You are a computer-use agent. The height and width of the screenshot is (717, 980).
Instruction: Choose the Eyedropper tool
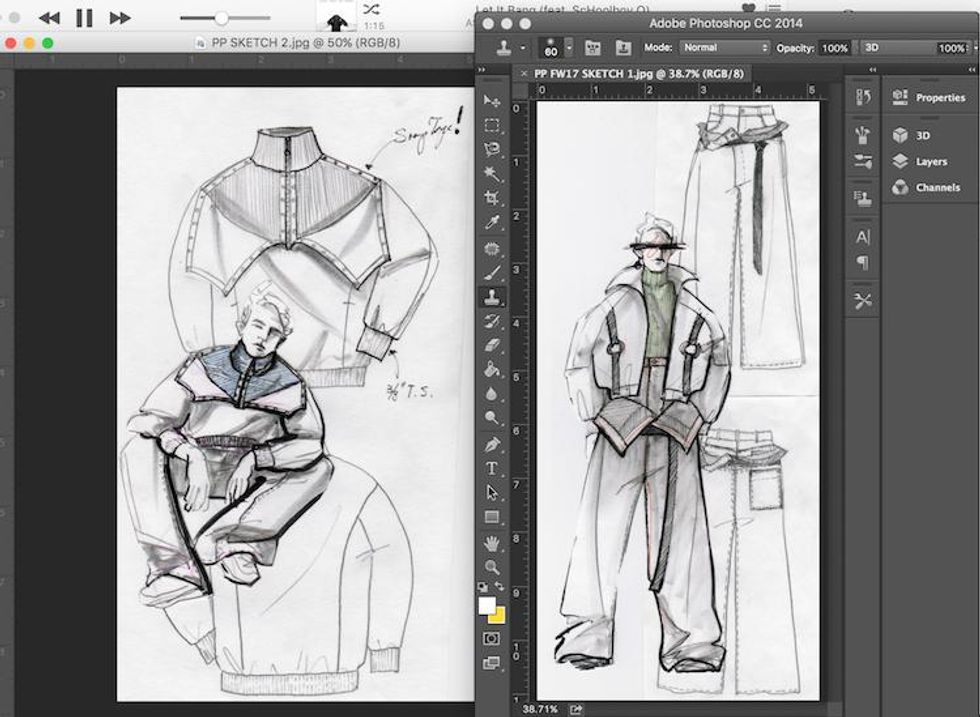491,222
